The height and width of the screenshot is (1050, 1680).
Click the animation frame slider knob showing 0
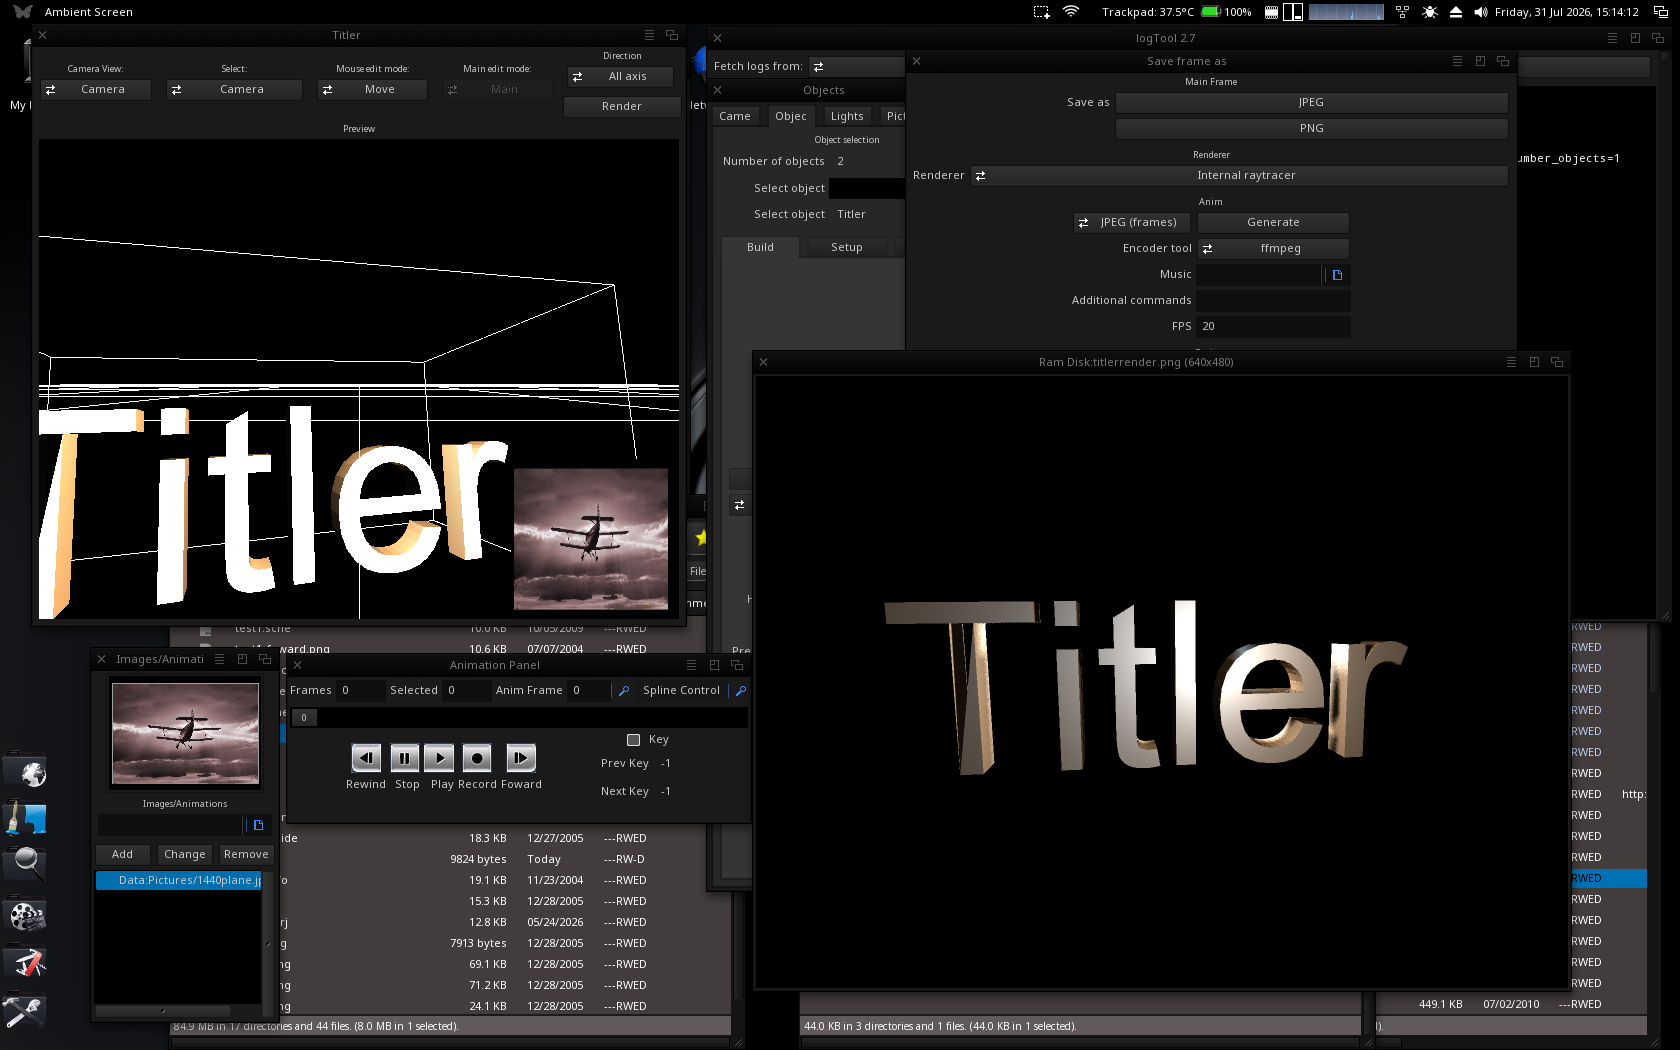[304, 718]
